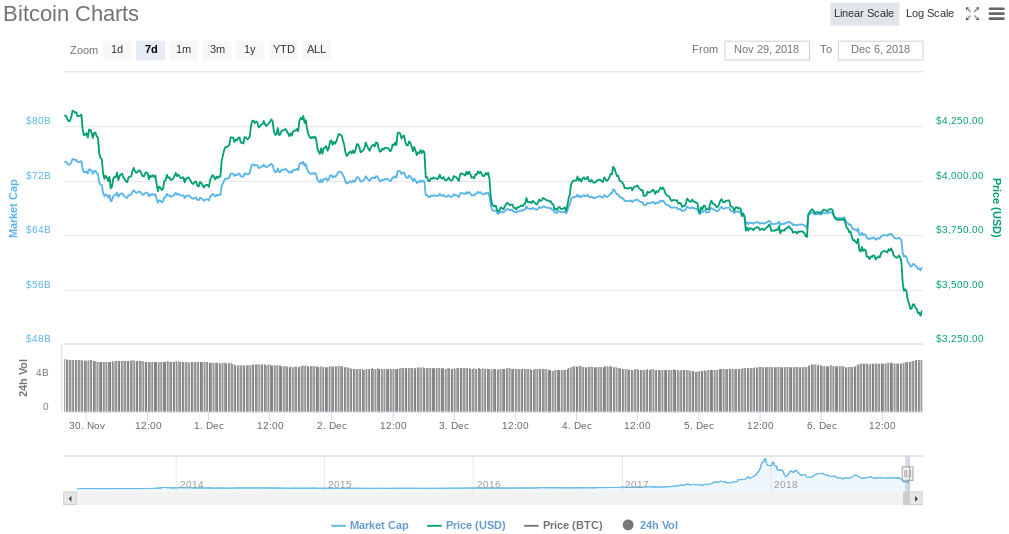Click the $3,750.00 price axis label

959,230
